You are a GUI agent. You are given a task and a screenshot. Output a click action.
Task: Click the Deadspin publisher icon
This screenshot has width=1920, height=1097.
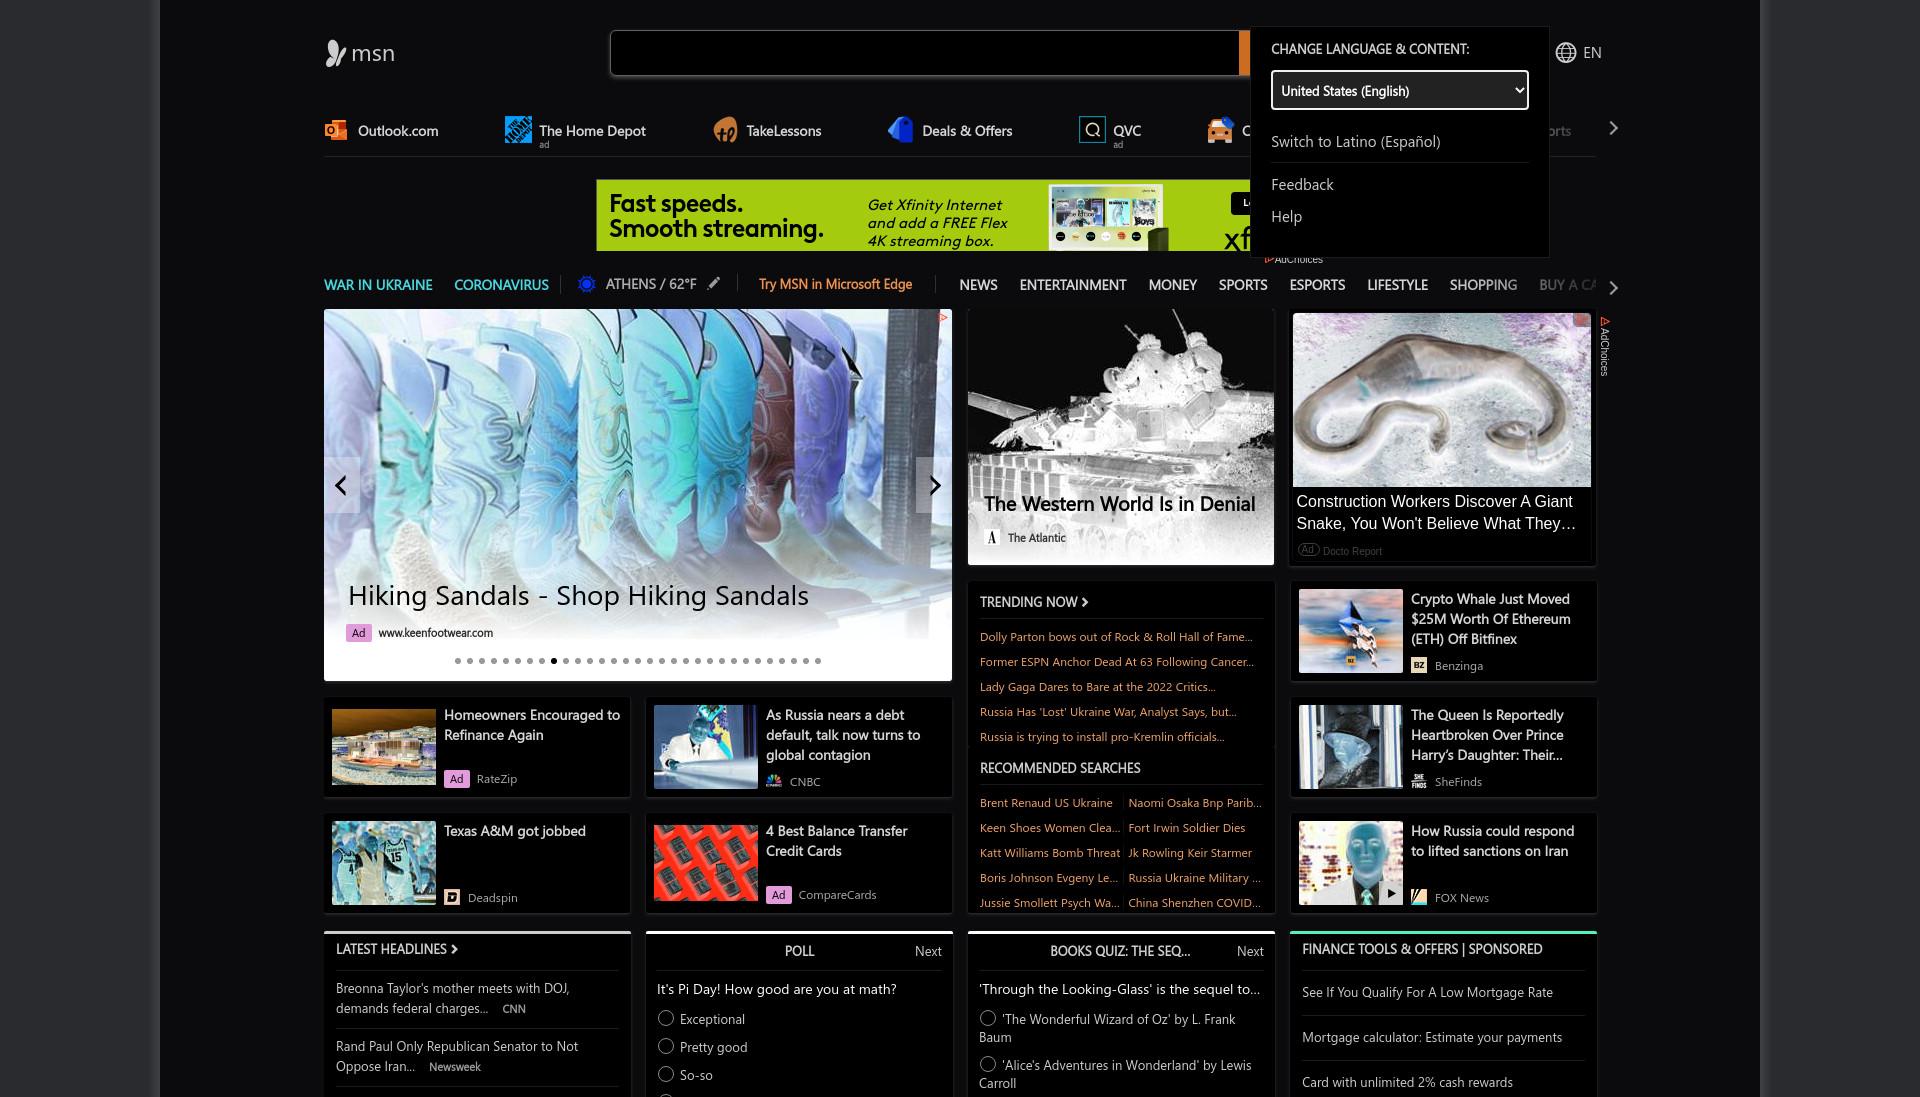452,897
